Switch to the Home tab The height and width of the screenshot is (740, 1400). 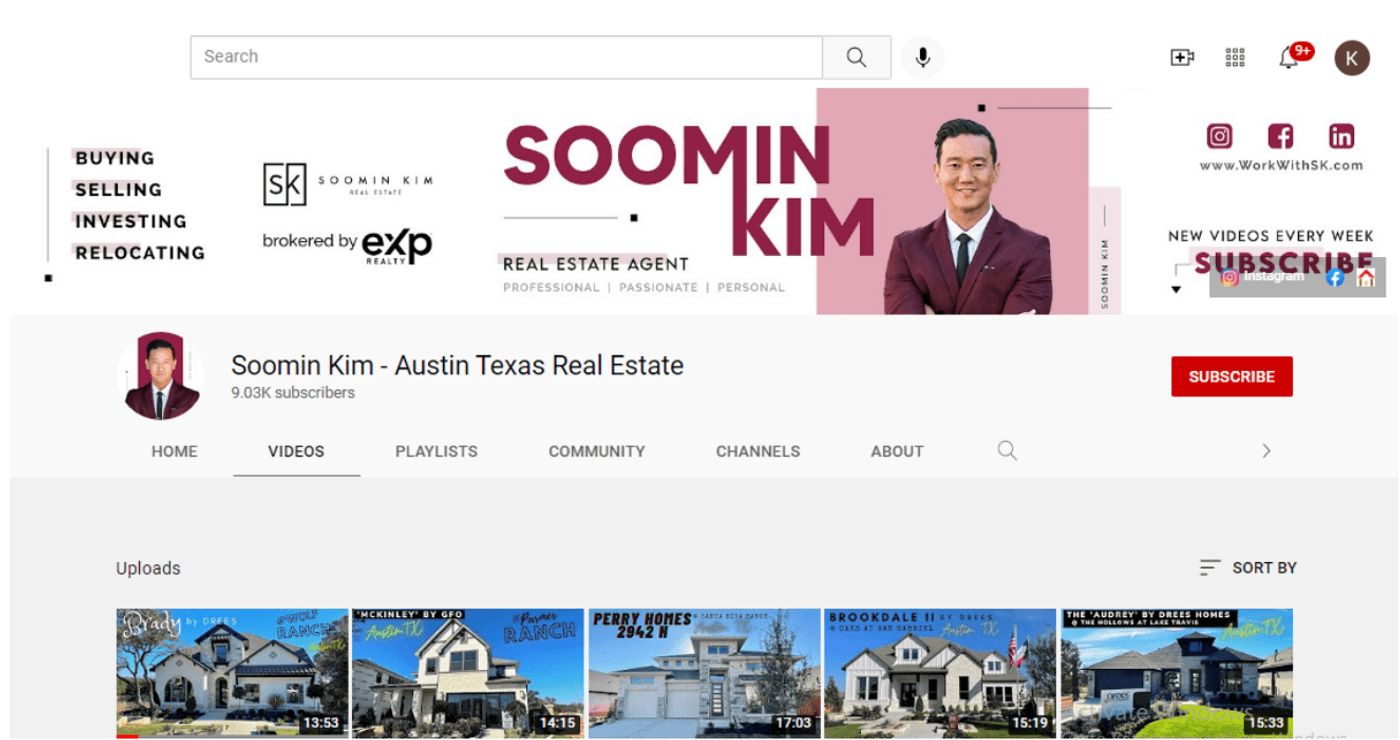click(174, 451)
